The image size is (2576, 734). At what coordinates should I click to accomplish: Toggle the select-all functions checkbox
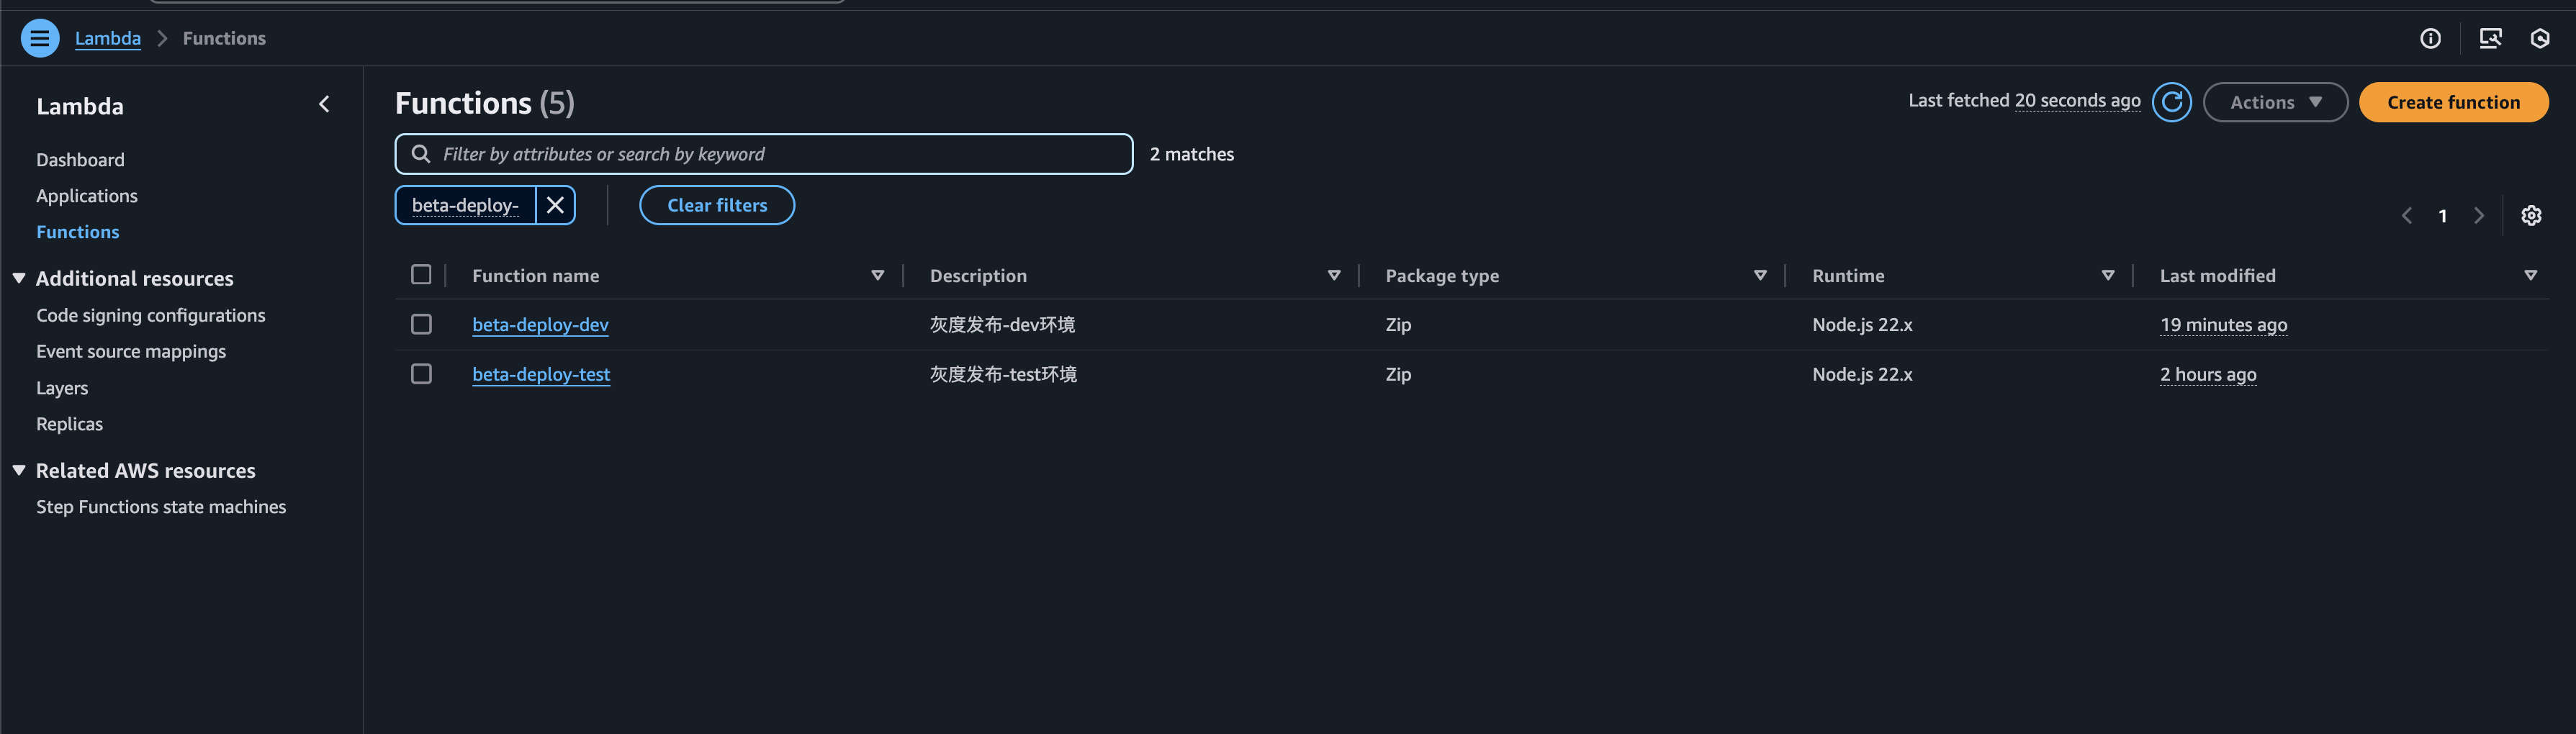[421, 275]
